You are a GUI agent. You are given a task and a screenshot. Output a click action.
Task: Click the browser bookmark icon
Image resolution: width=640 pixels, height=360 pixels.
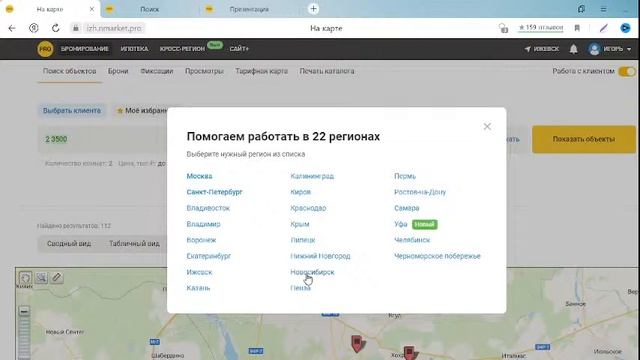coord(577,28)
